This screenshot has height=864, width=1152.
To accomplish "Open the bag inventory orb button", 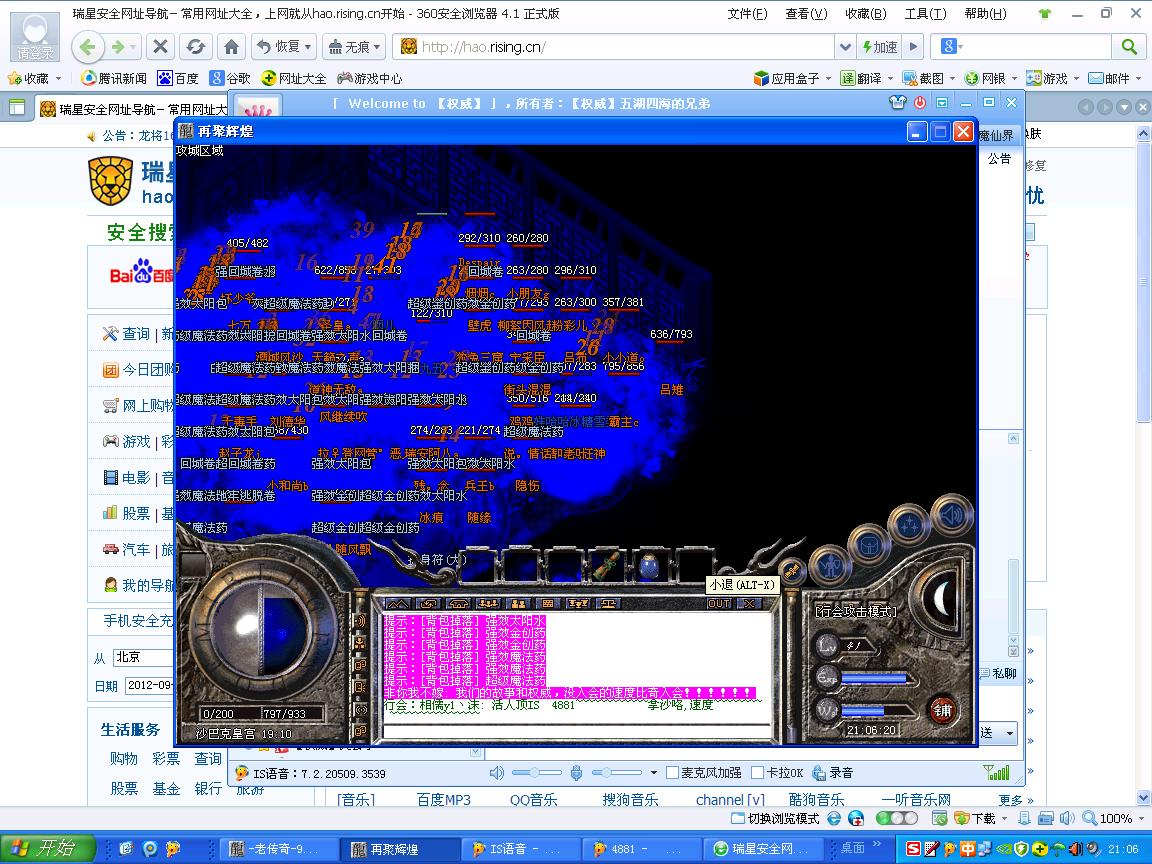I will (x=870, y=545).
